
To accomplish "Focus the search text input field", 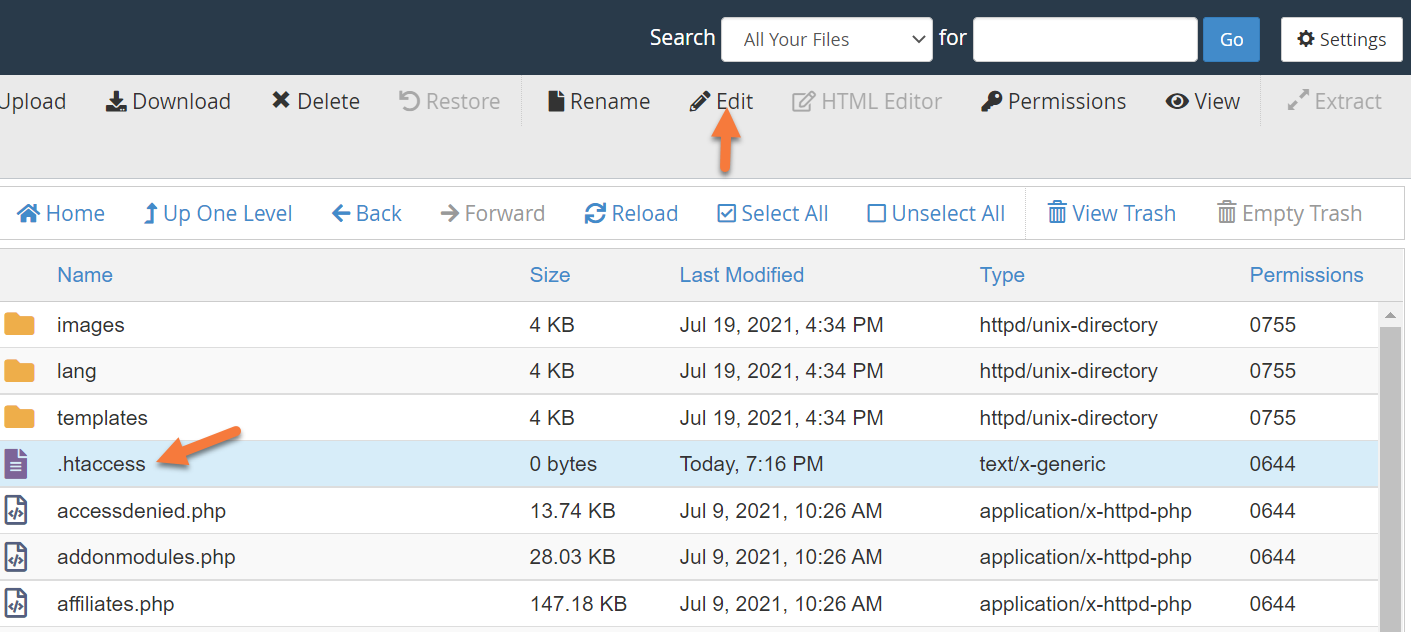I will click(1085, 40).
